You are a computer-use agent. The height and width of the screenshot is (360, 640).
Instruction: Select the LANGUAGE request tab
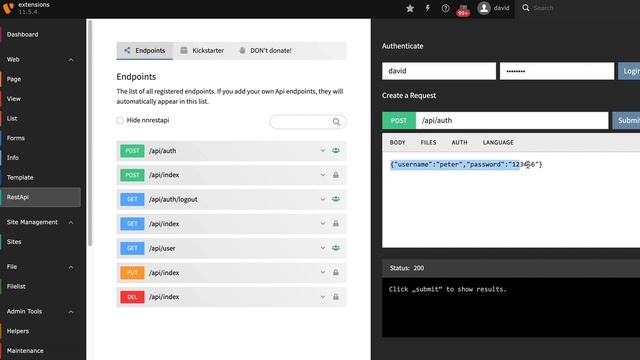tap(498, 142)
